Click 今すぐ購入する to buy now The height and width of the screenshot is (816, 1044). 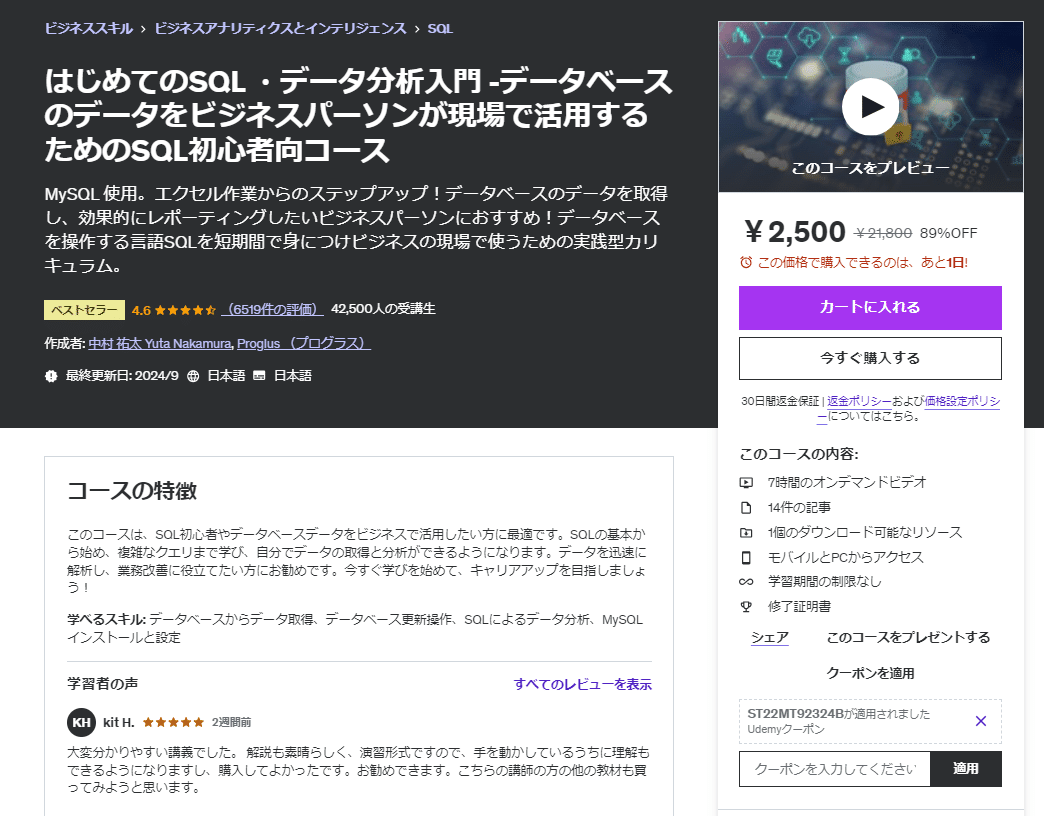[869, 358]
